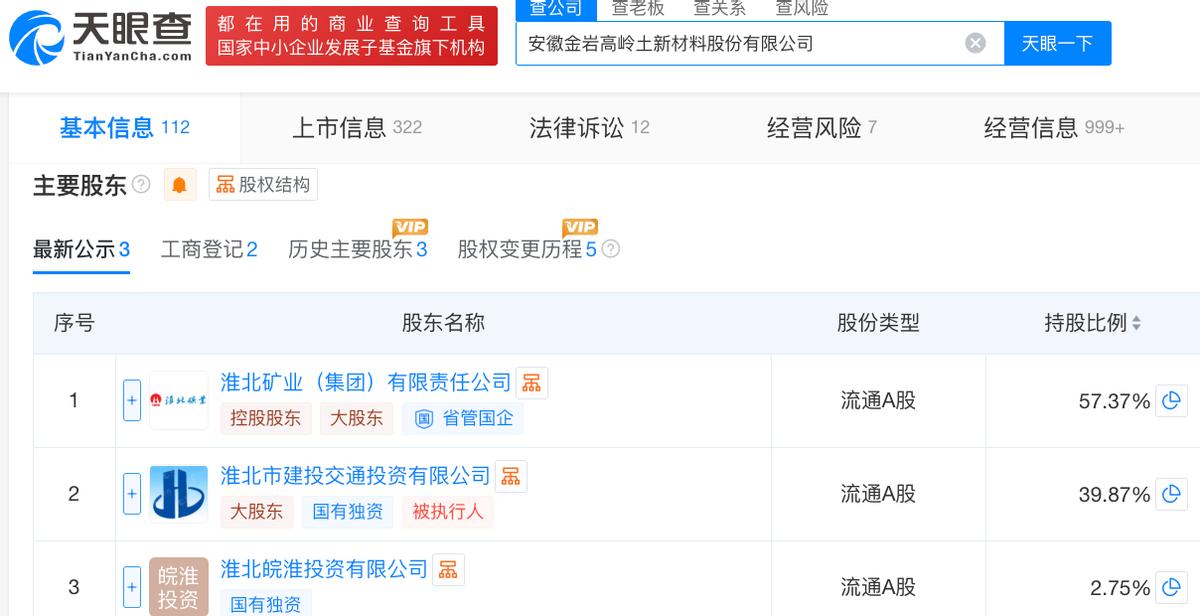1200x616 pixels.
Task: Click the orange bell alert icon
Action: [179, 185]
